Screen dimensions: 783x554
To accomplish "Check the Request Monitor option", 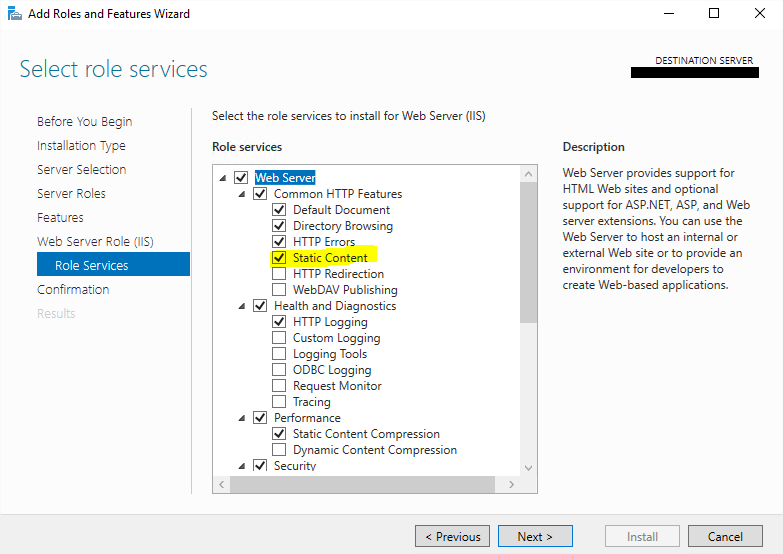I will click(x=279, y=386).
